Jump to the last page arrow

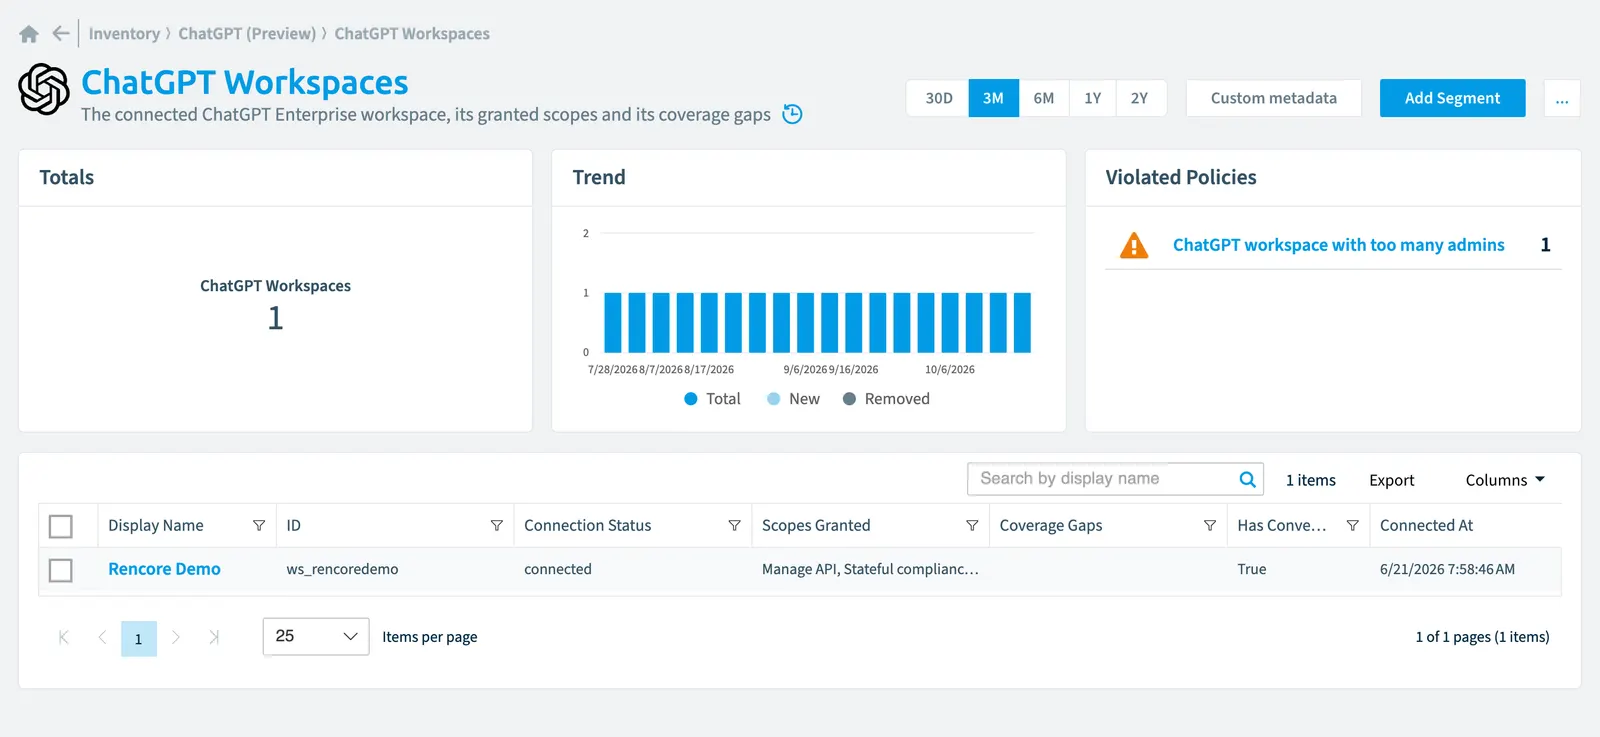pos(214,637)
